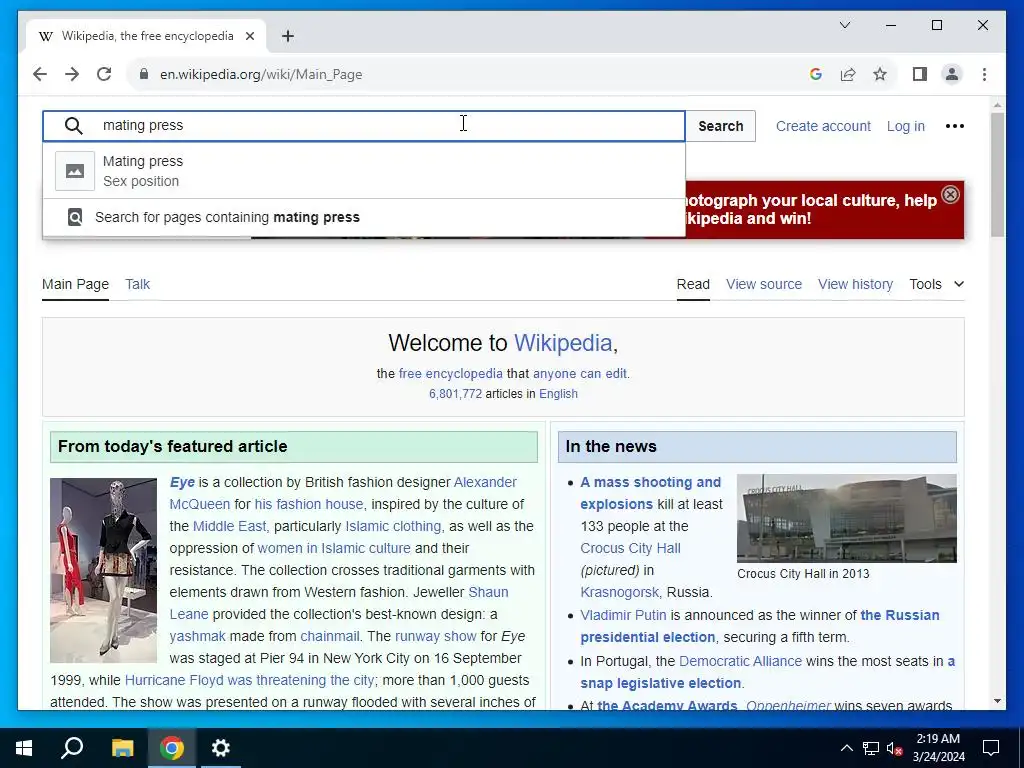Open the anyone can edit link
The height and width of the screenshot is (768, 1024).
click(579, 374)
